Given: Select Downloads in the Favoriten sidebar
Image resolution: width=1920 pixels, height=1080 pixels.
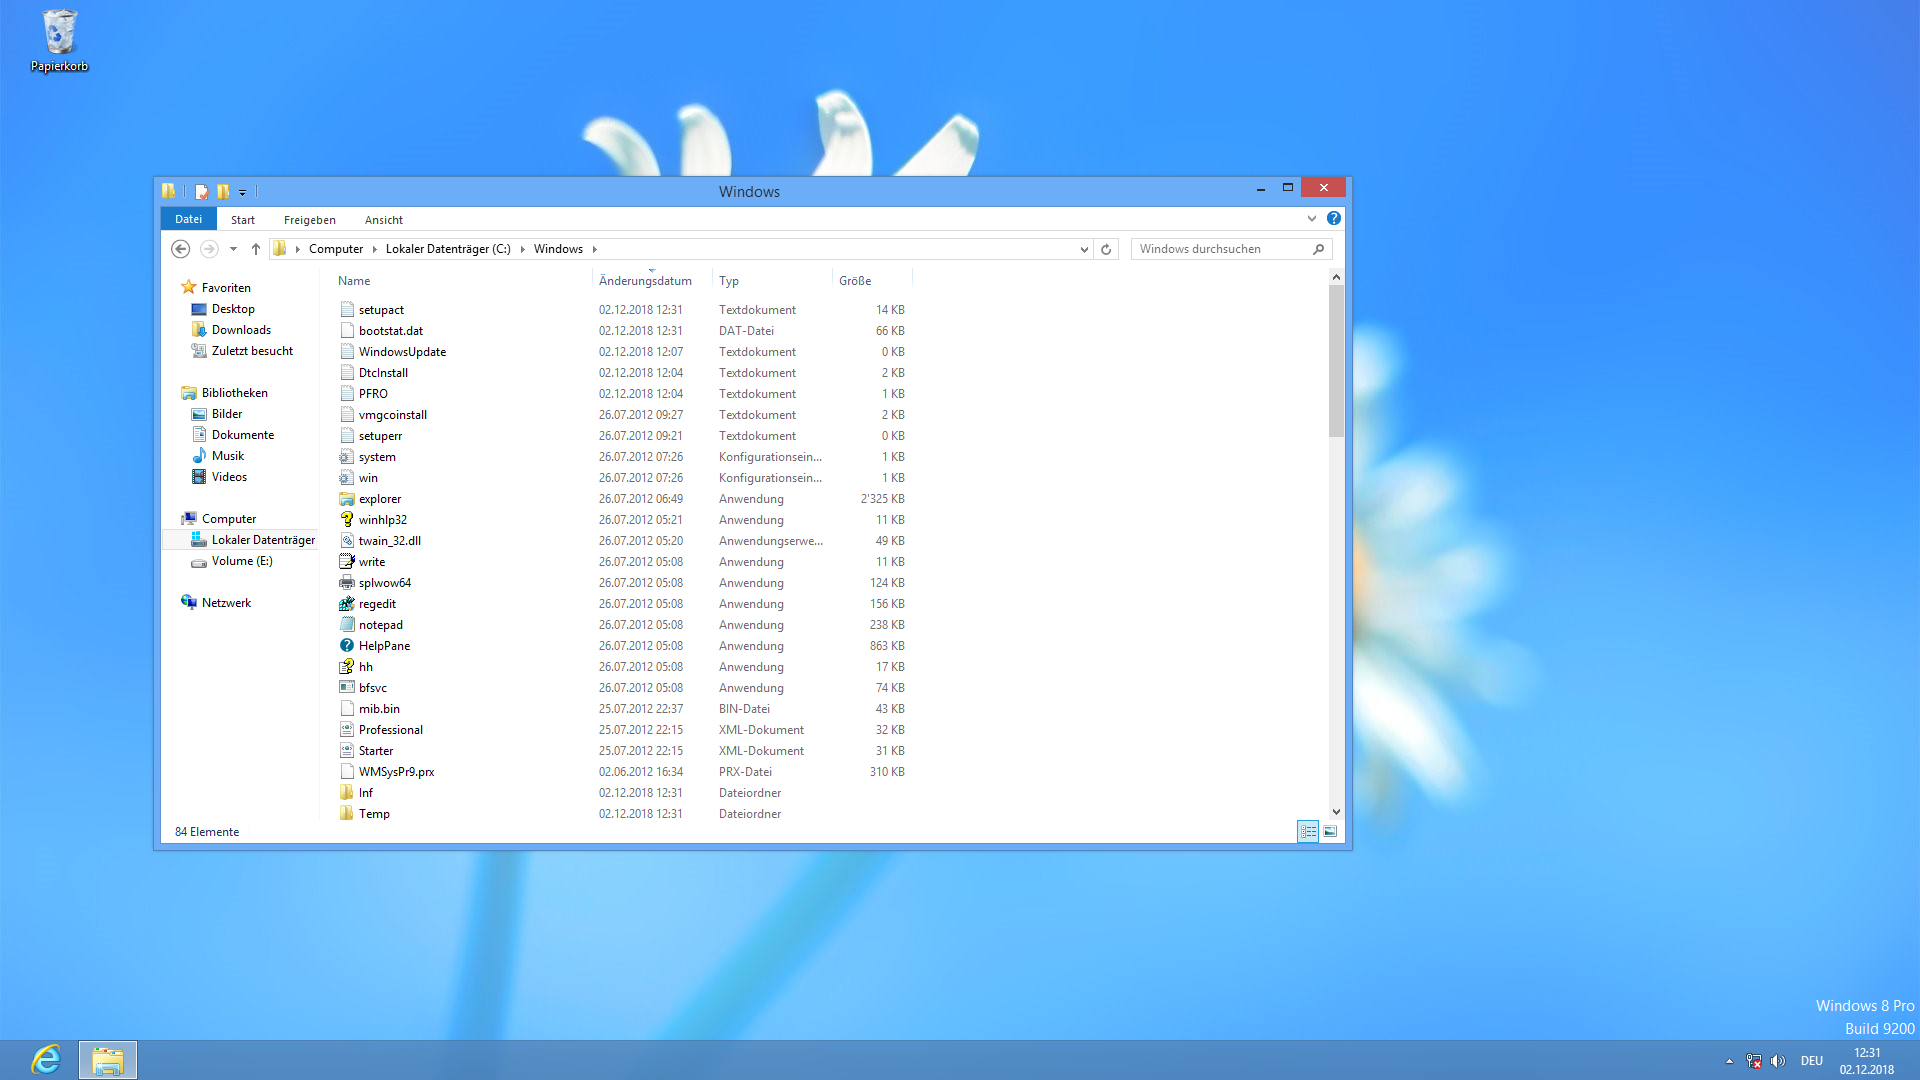Looking at the screenshot, I should [x=241, y=330].
